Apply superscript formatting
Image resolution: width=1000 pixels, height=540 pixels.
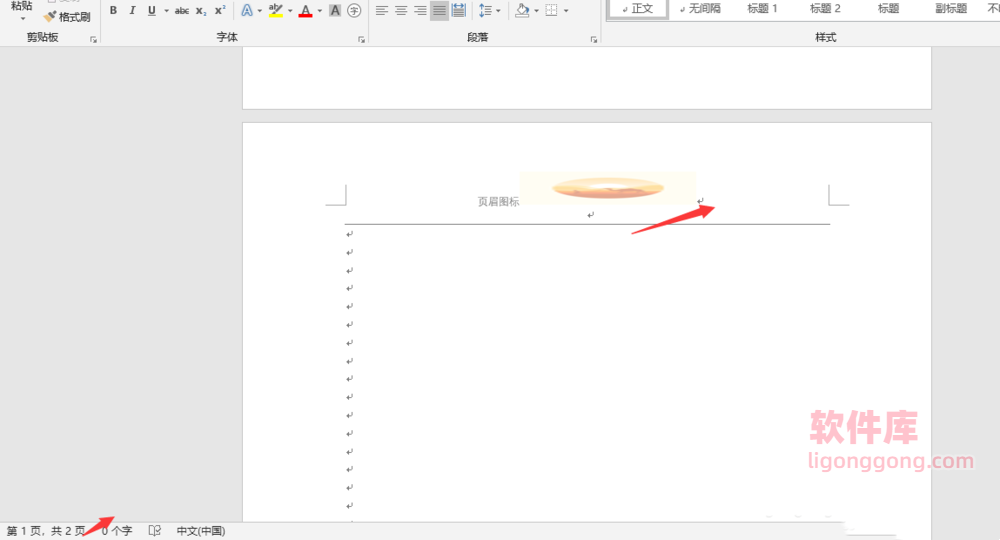[220, 10]
